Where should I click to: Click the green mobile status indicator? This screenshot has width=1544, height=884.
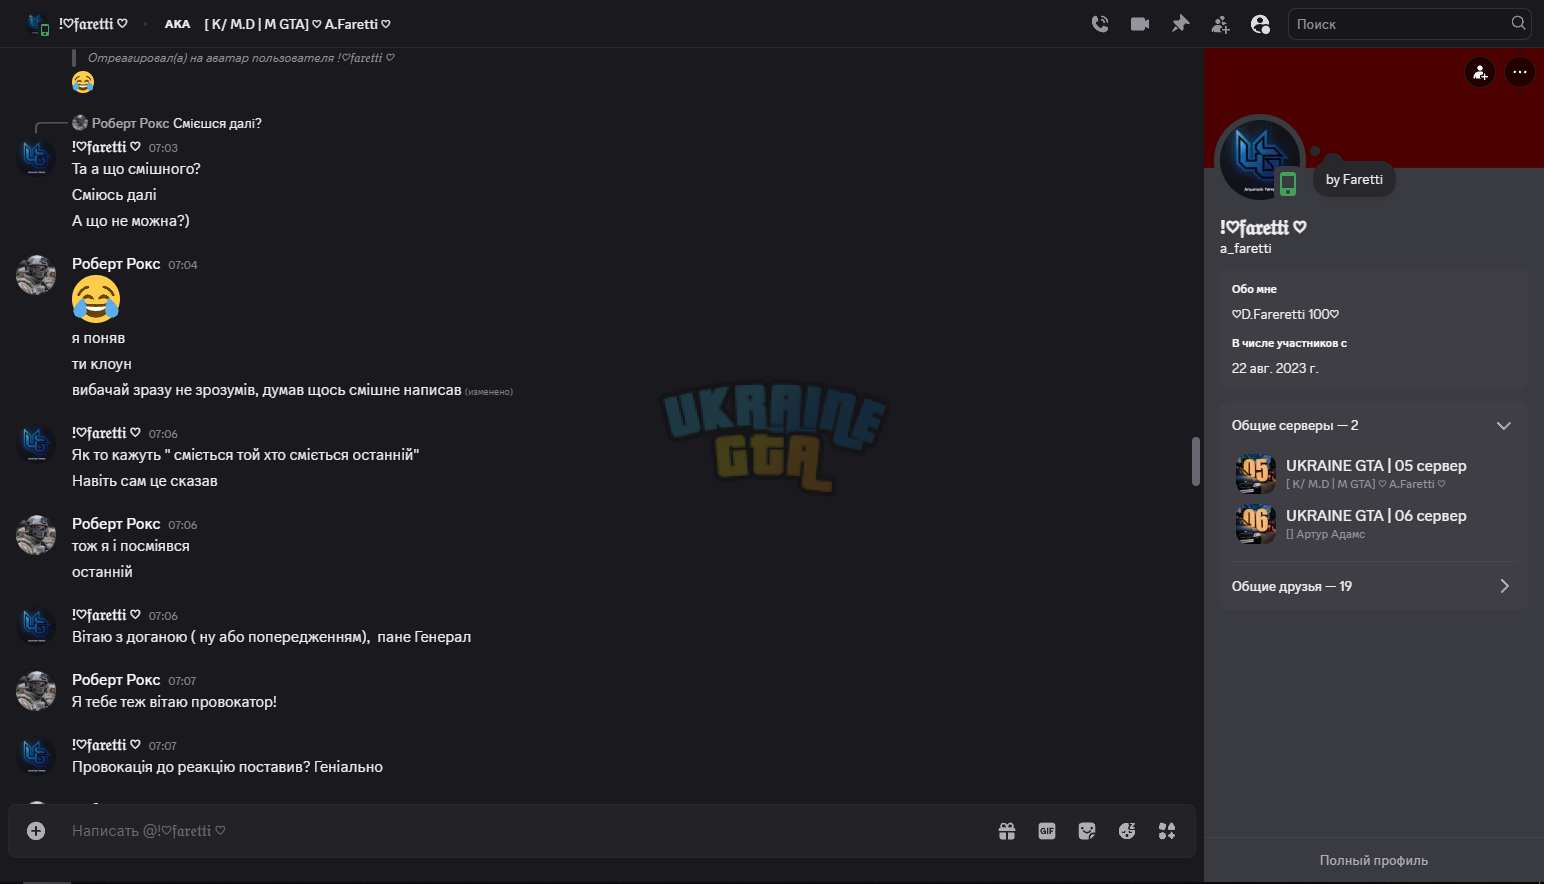coord(1288,184)
